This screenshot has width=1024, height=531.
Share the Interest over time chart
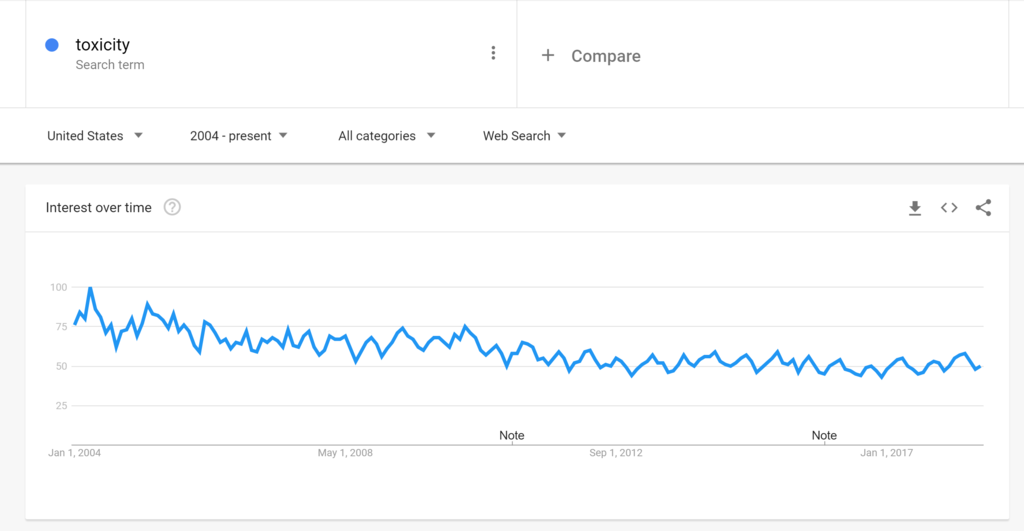coord(984,208)
